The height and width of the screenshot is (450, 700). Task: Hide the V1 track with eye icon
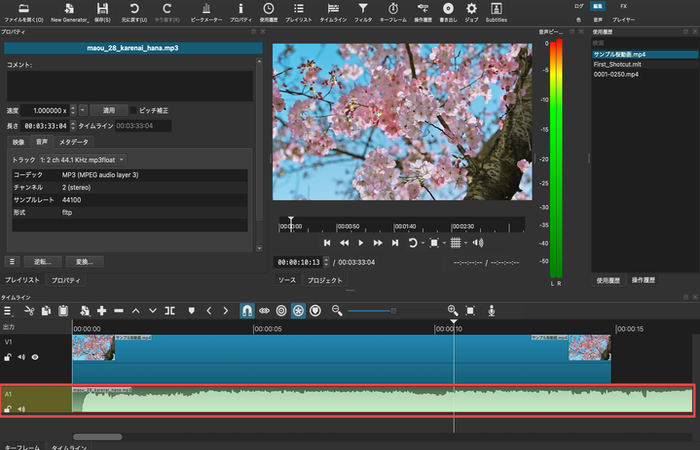click(35, 356)
